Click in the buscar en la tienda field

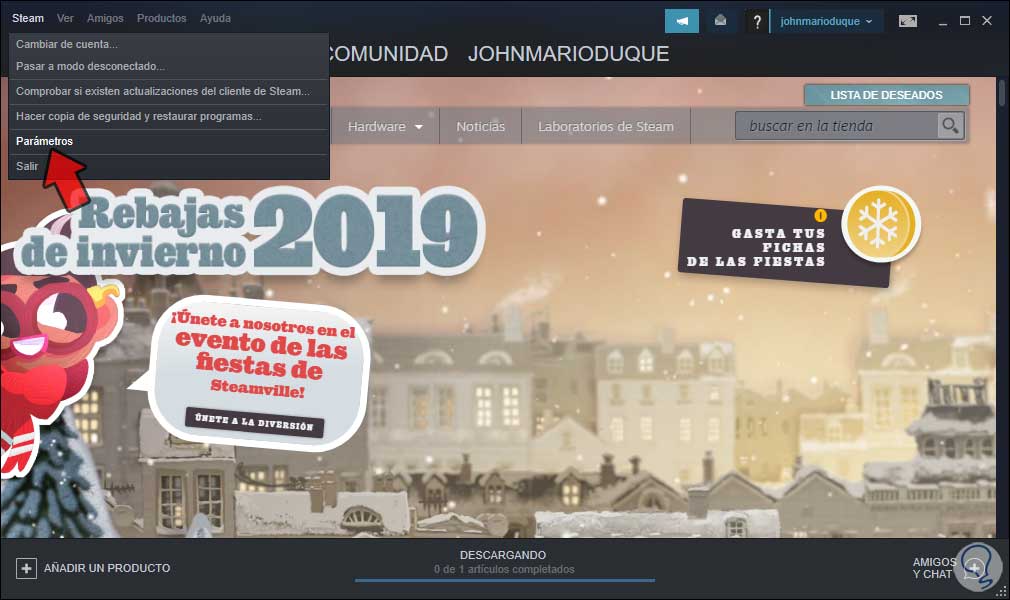[836, 126]
